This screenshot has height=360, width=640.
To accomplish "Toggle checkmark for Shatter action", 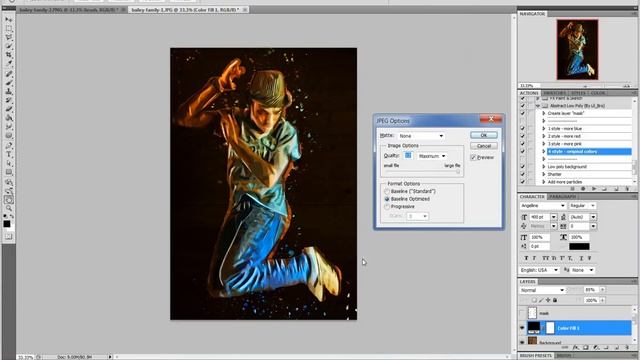I will pyautogui.click(x=522, y=174).
